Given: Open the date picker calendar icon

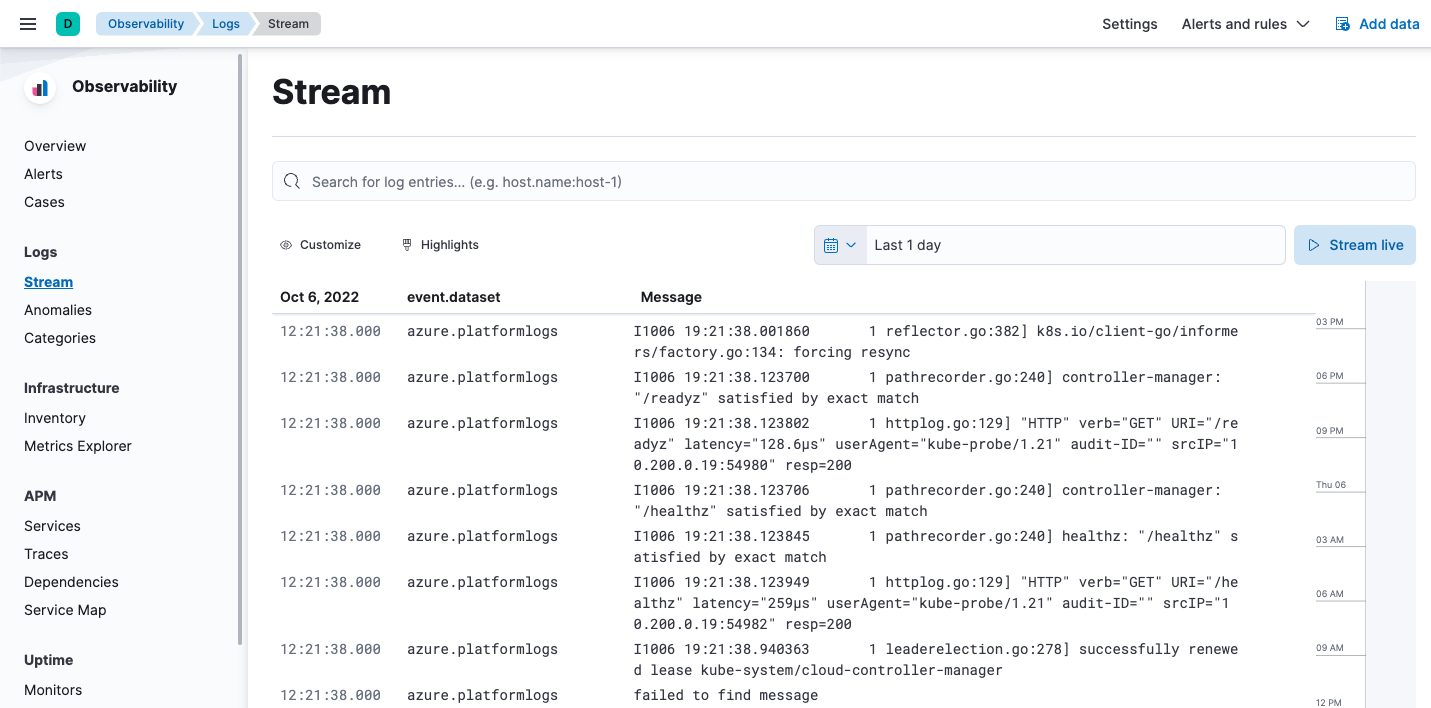Looking at the screenshot, I should tap(833, 244).
